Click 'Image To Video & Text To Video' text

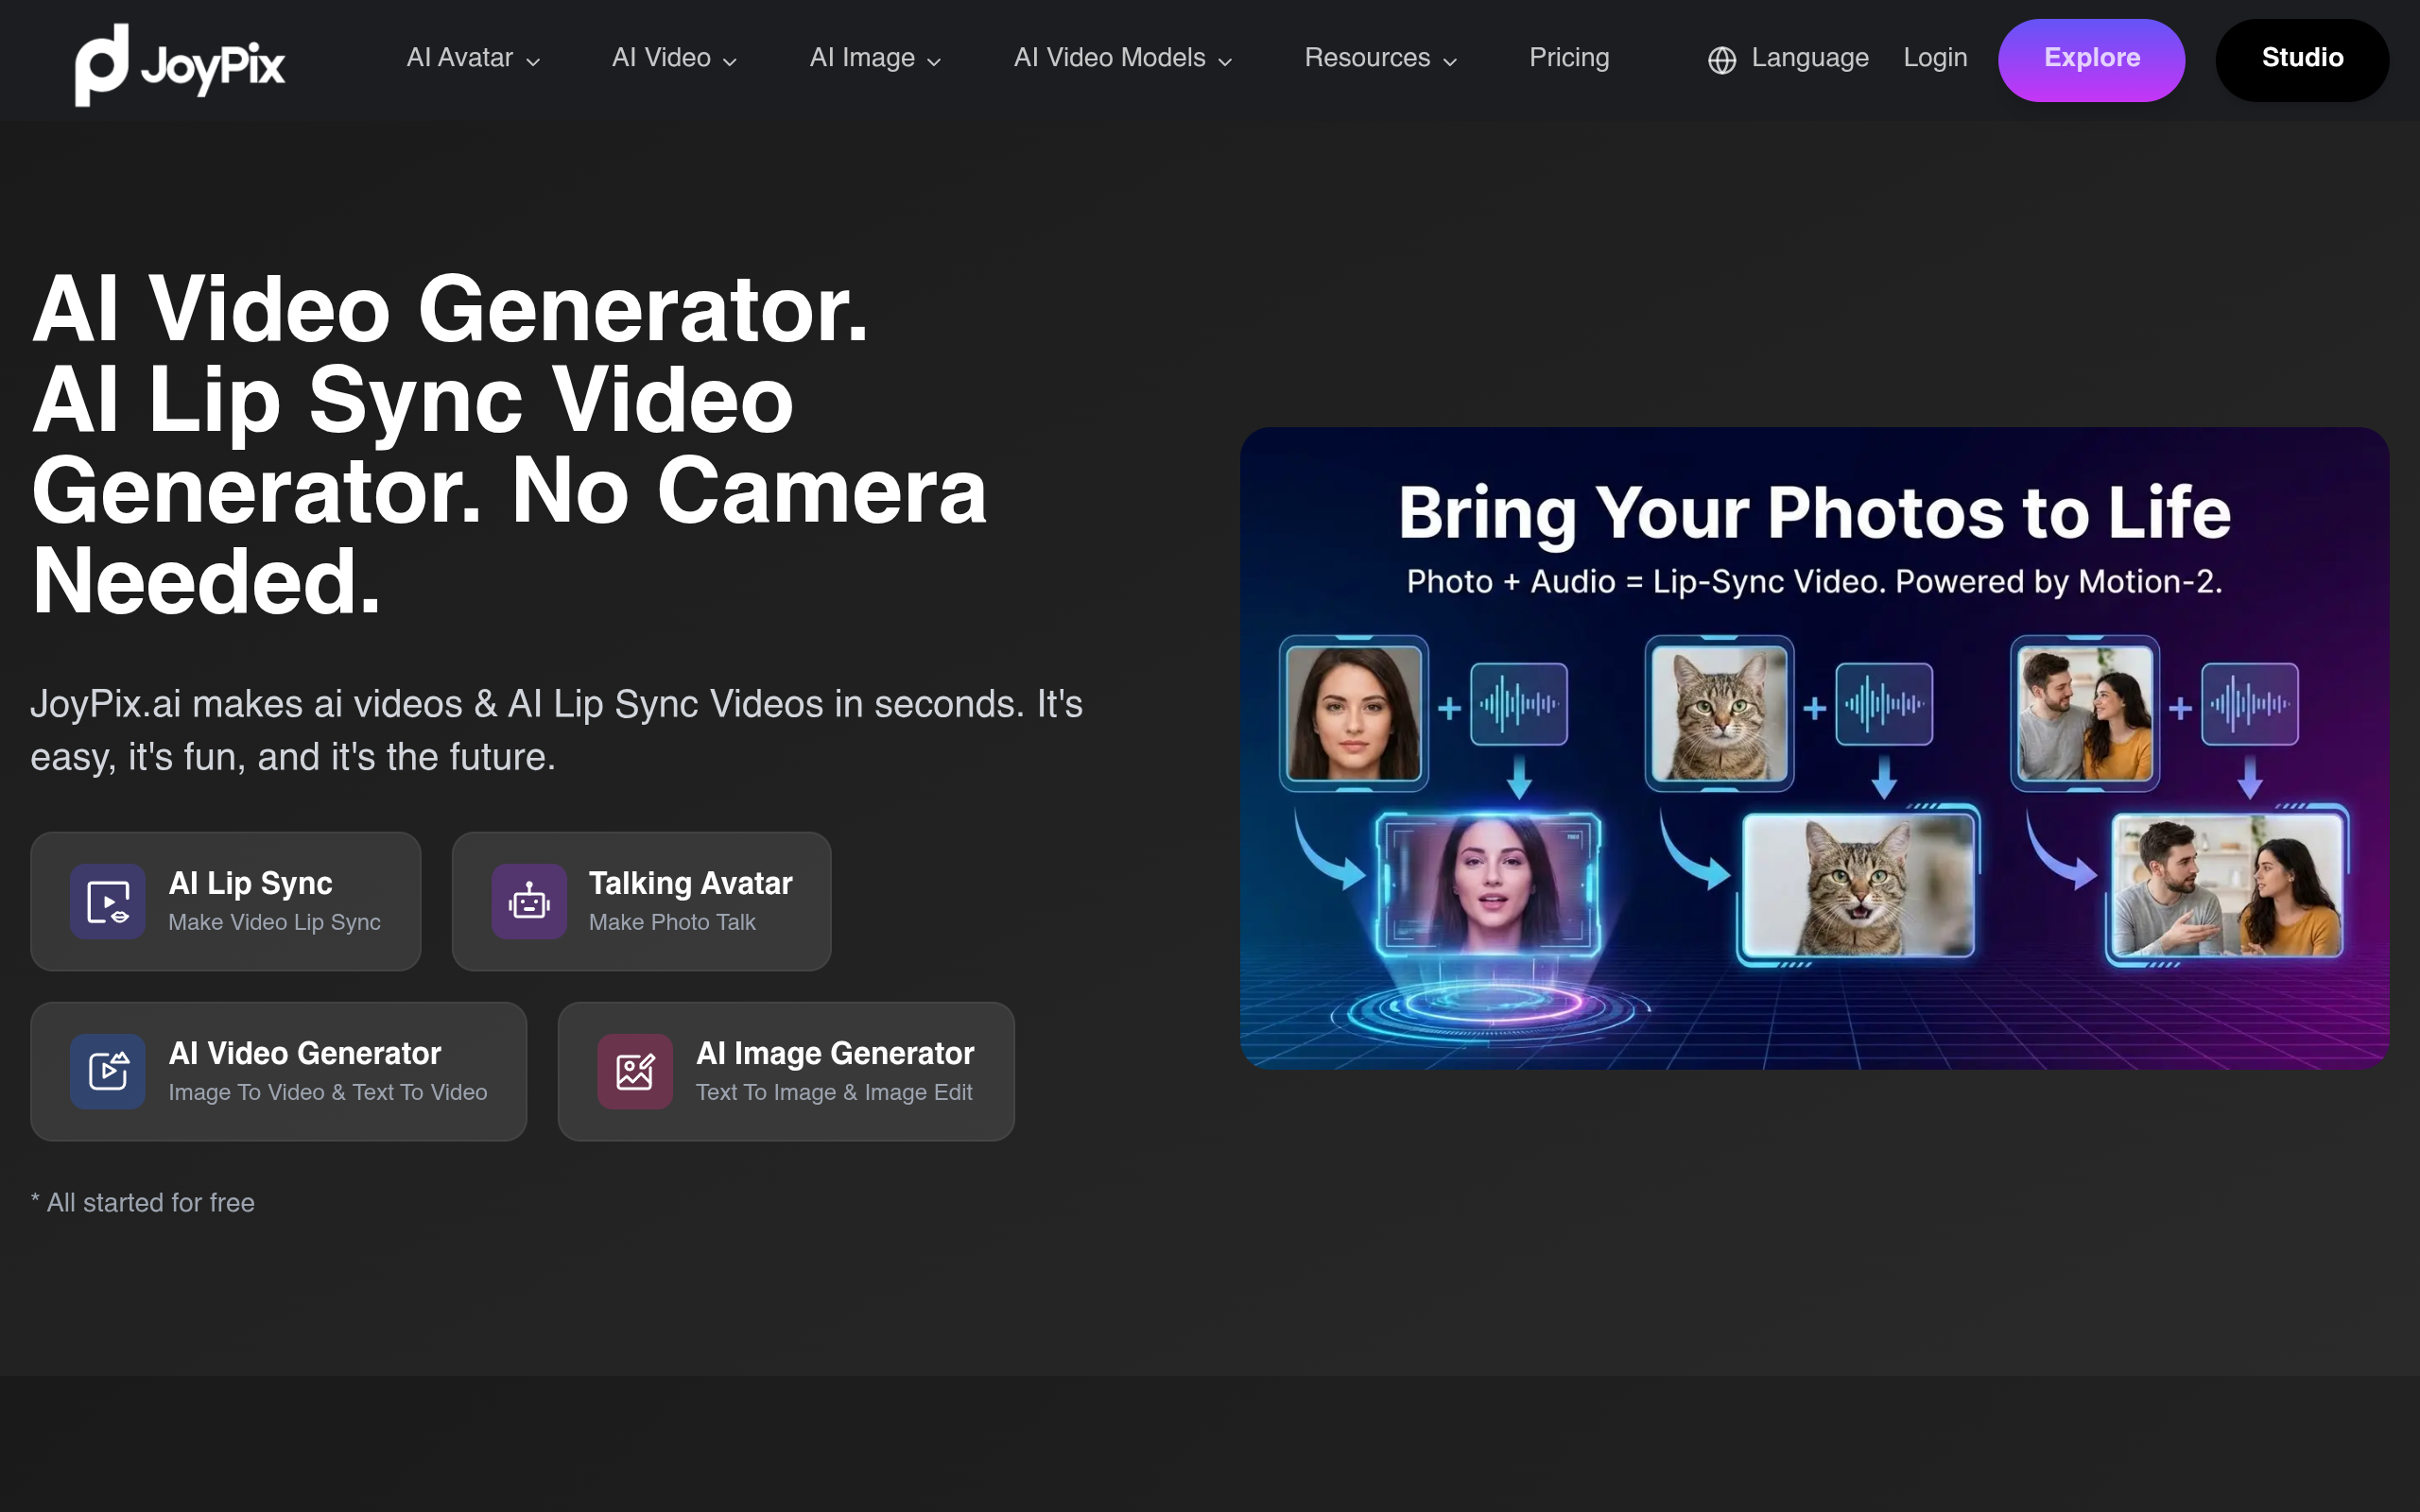click(328, 1092)
